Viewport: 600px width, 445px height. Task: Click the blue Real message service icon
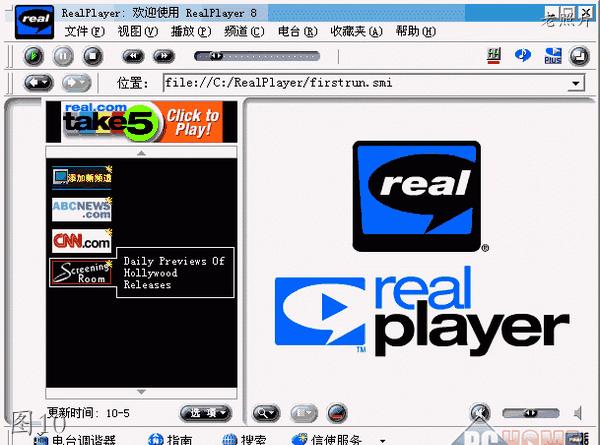[523, 55]
